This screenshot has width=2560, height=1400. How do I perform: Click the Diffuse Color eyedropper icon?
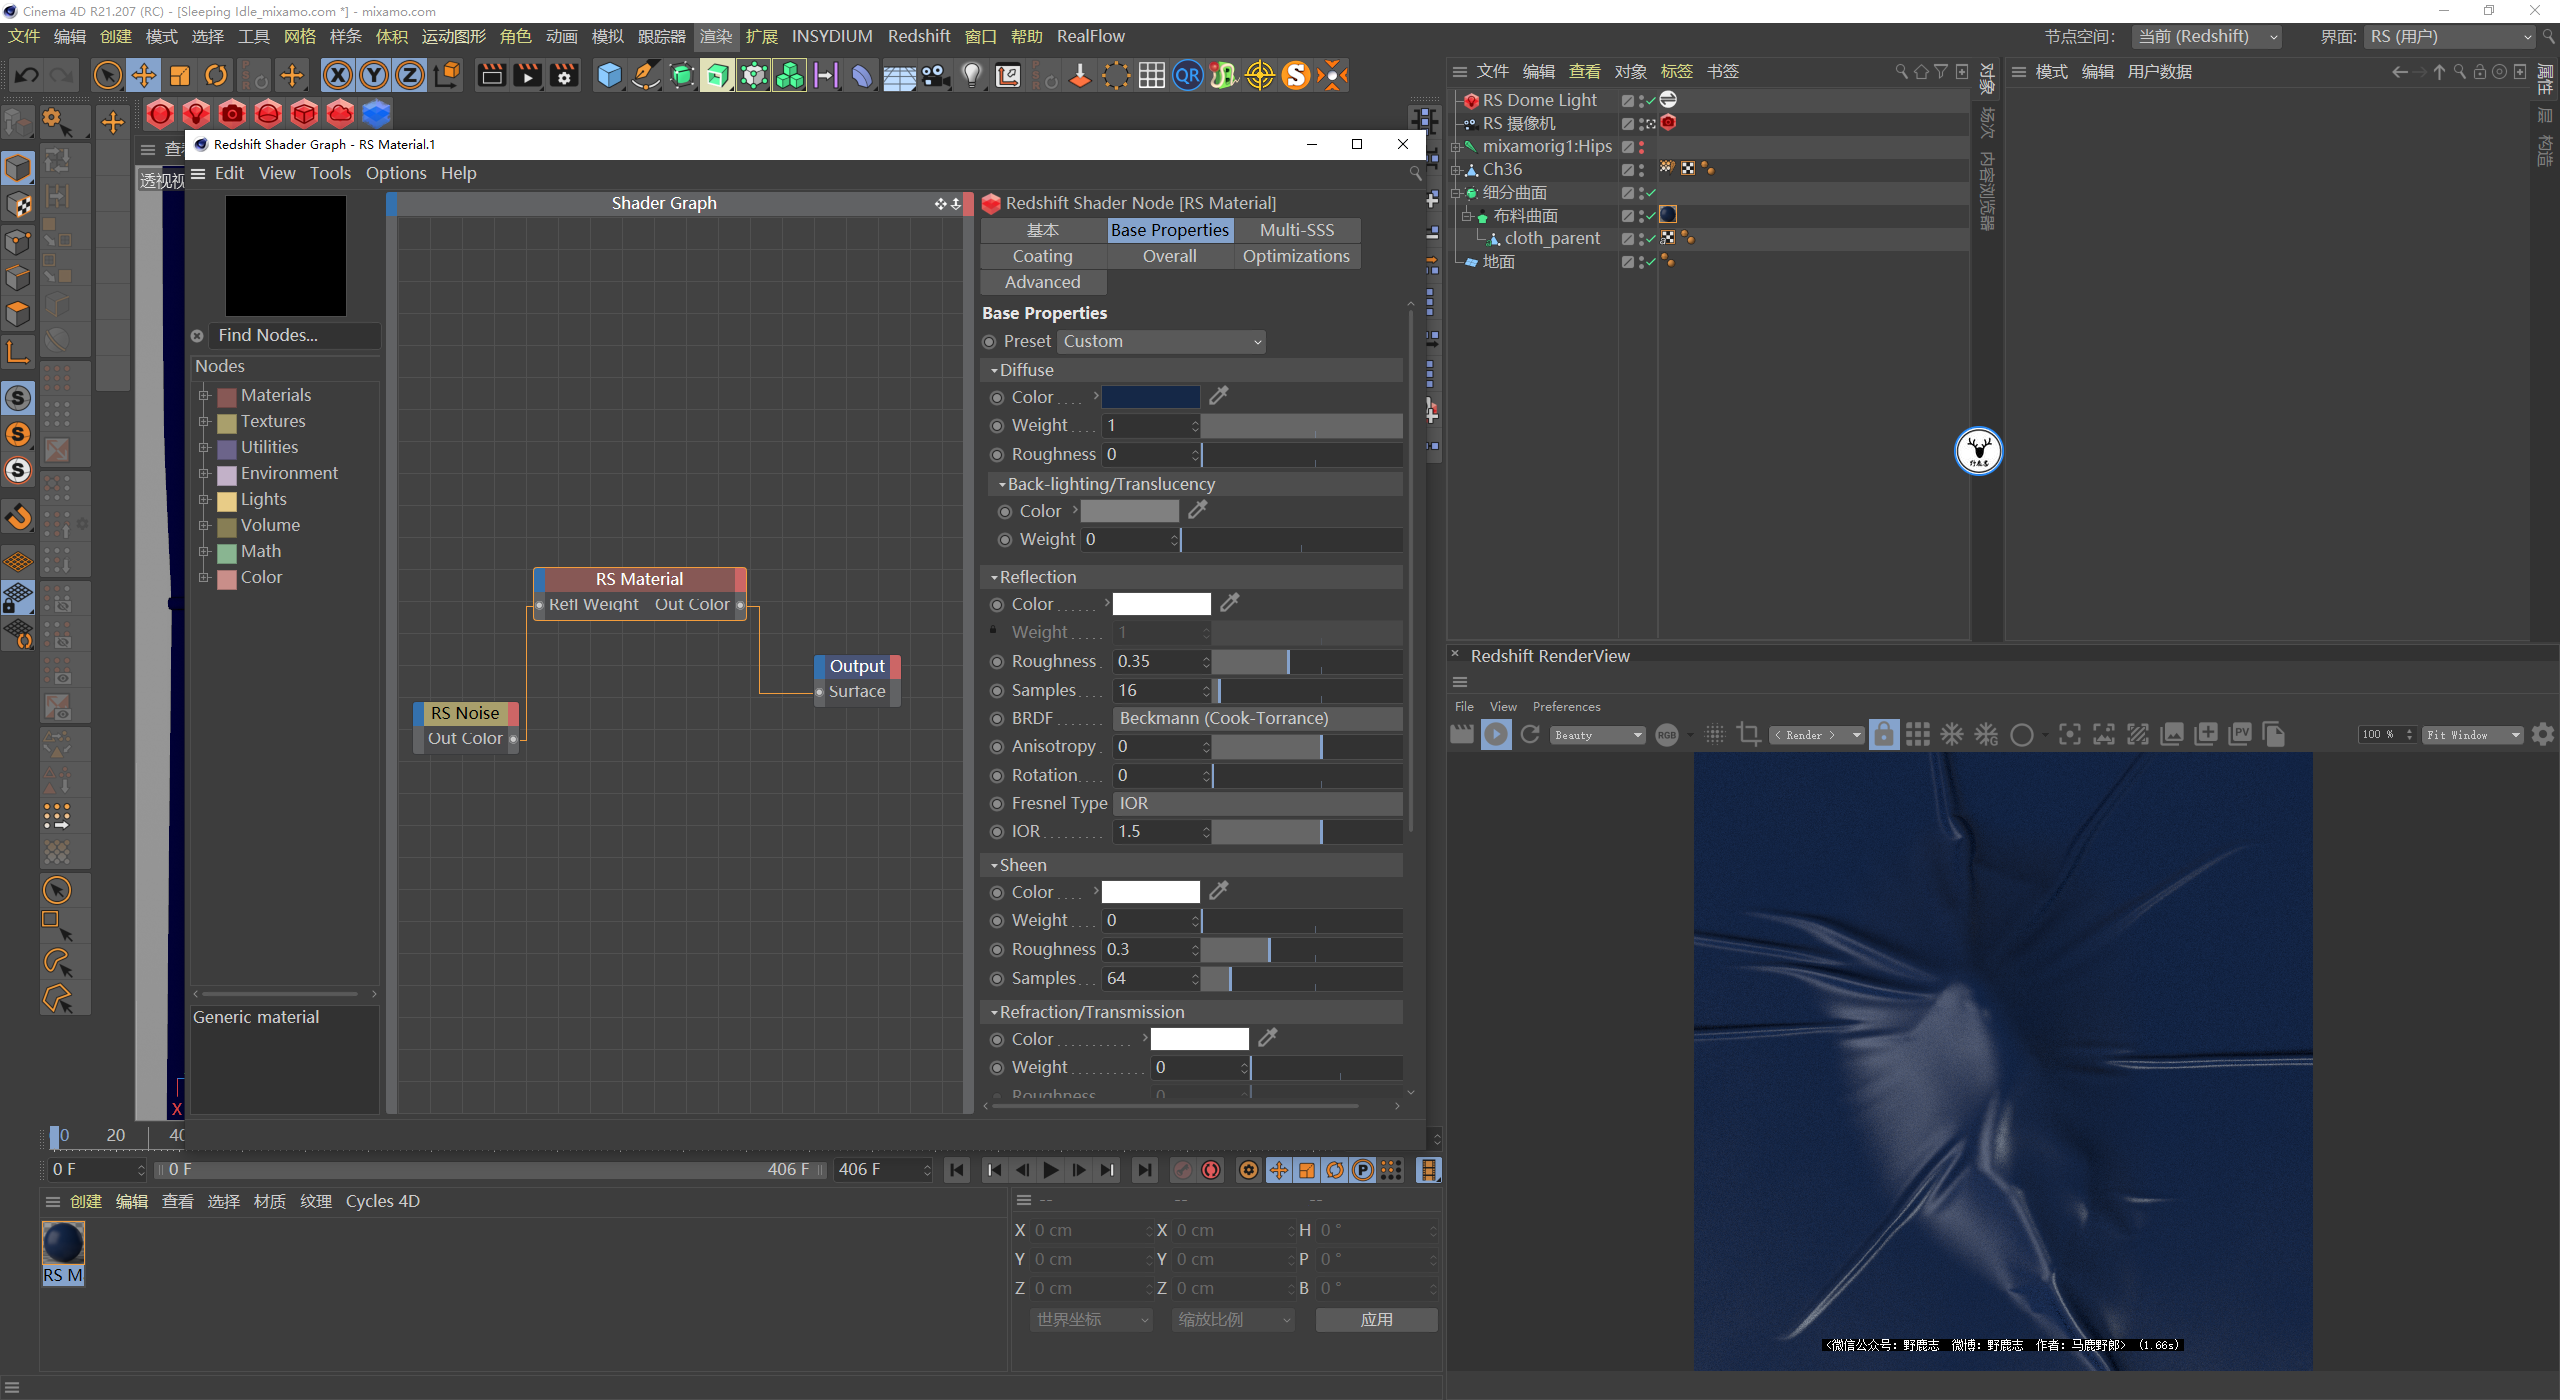click(x=1218, y=396)
